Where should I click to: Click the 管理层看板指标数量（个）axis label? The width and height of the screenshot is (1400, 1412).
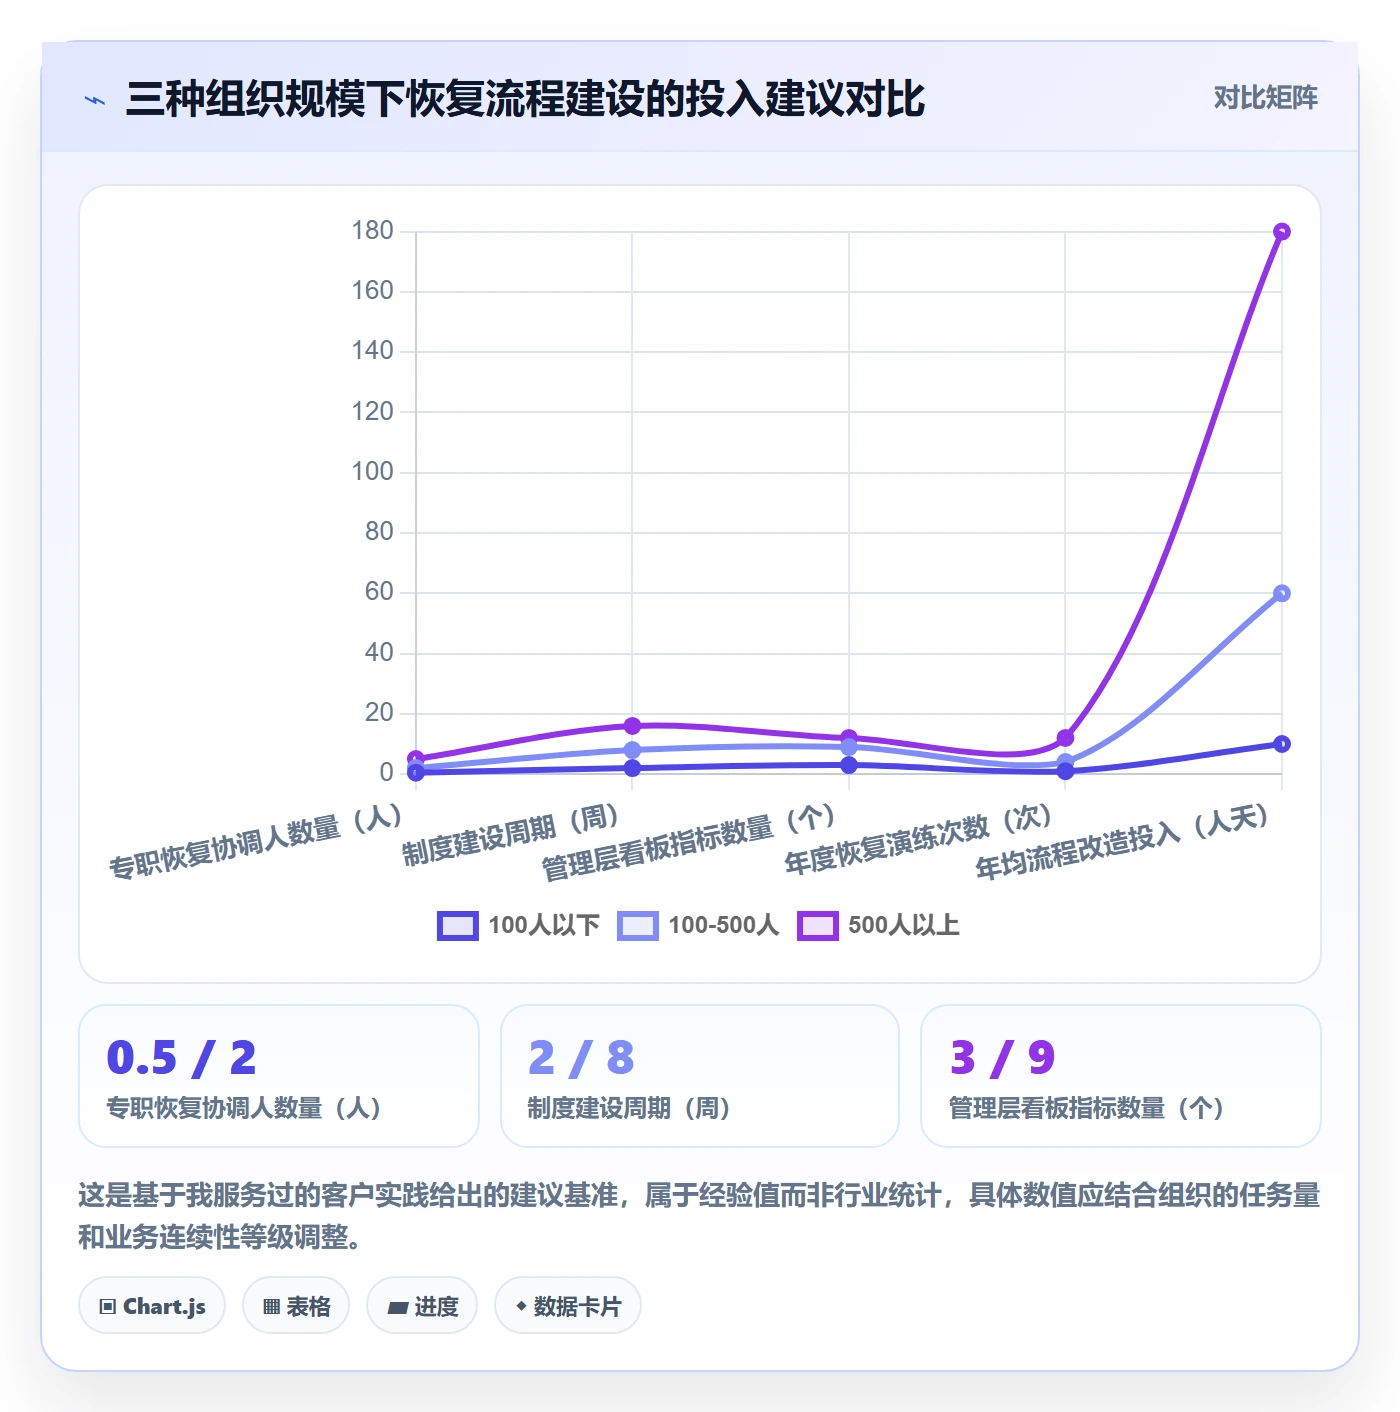tap(689, 842)
